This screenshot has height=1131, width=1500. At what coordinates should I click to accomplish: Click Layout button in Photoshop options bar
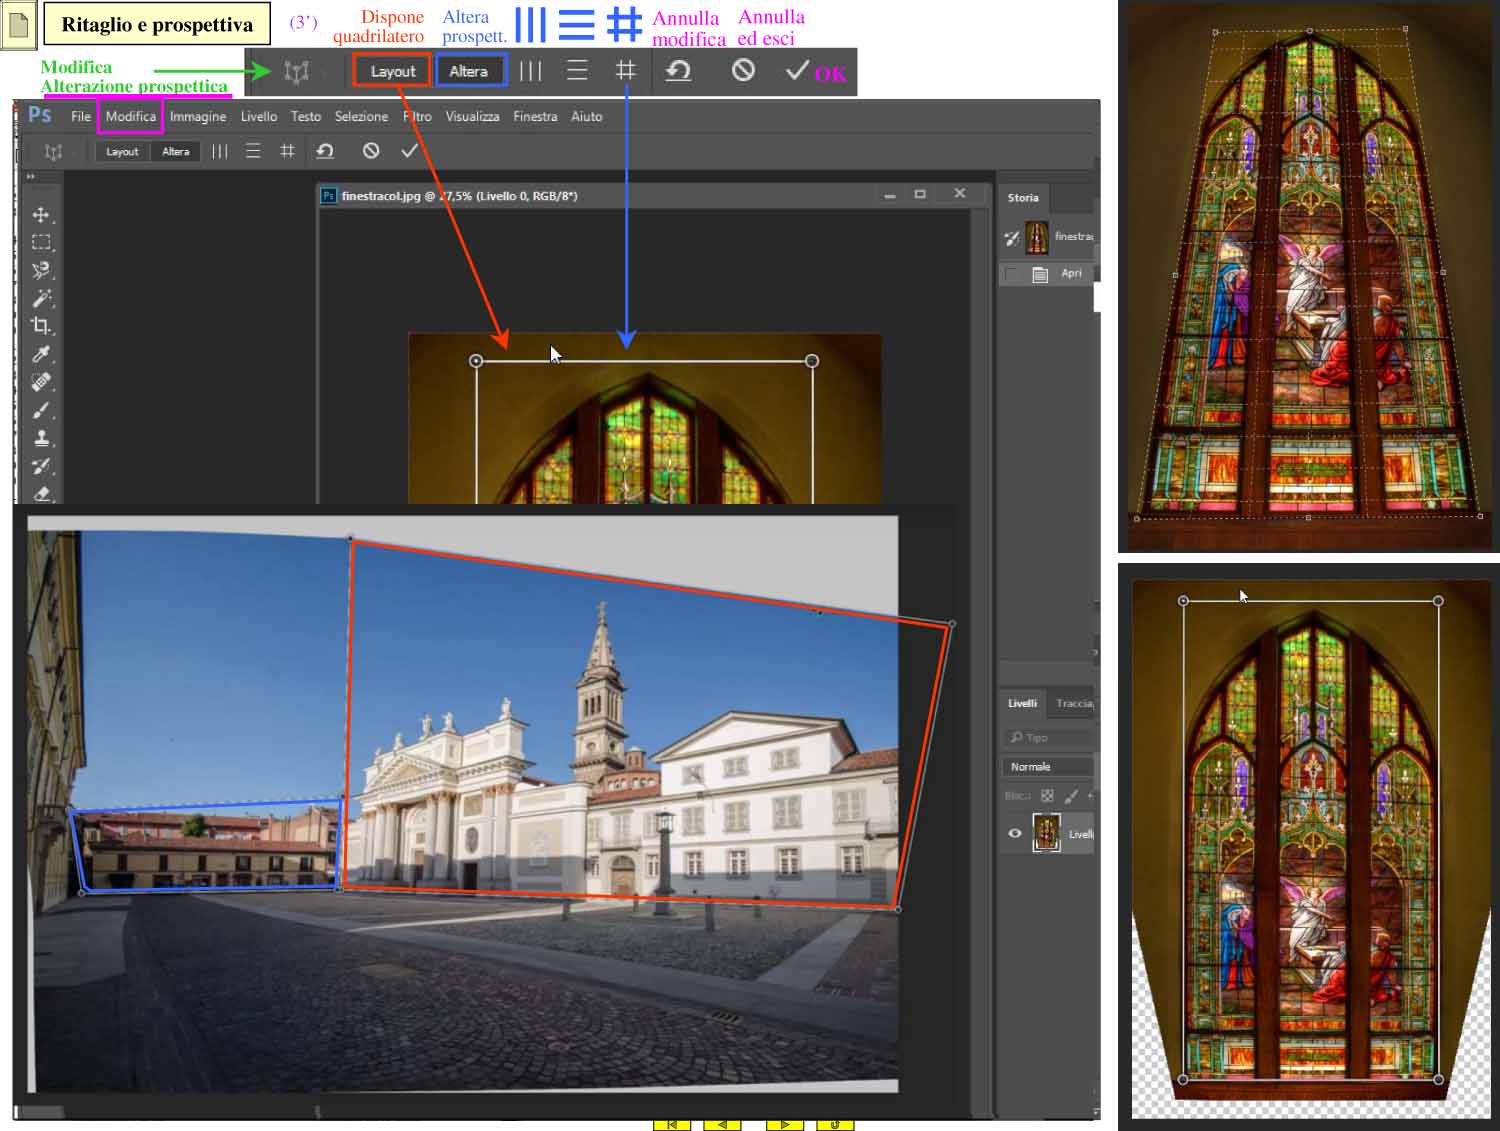(122, 151)
